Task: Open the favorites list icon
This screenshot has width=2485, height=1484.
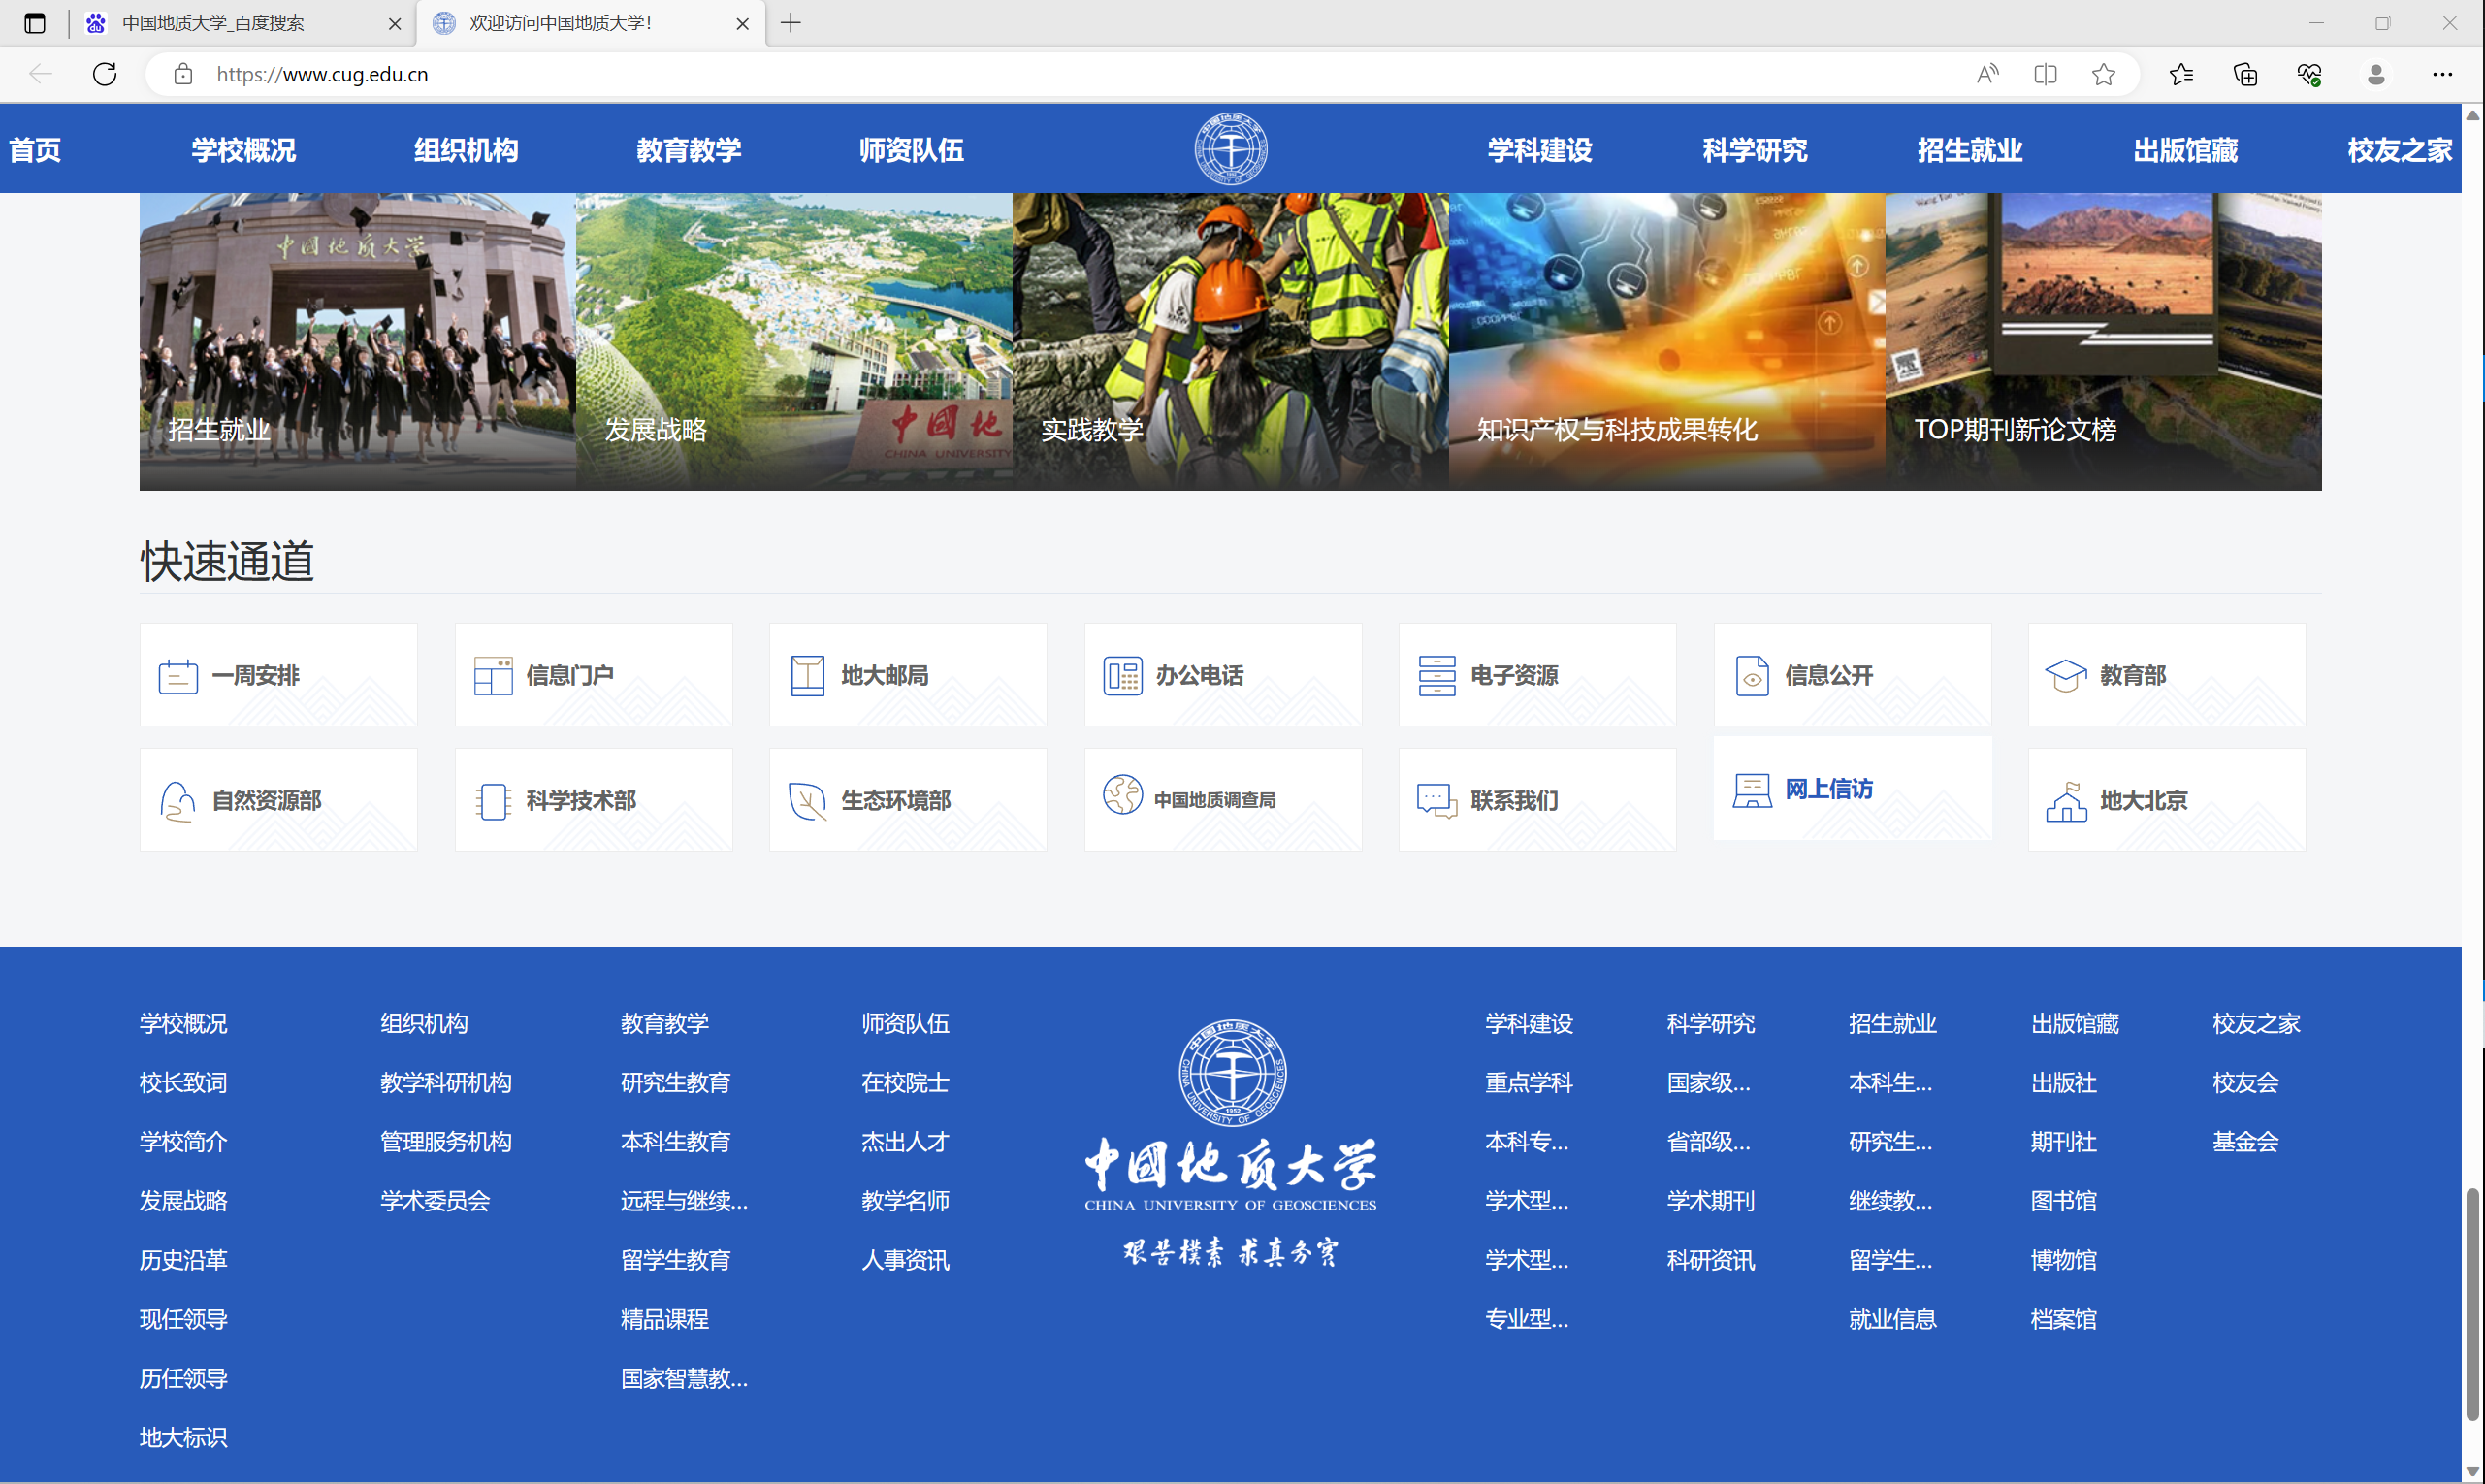Action: [2181, 74]
